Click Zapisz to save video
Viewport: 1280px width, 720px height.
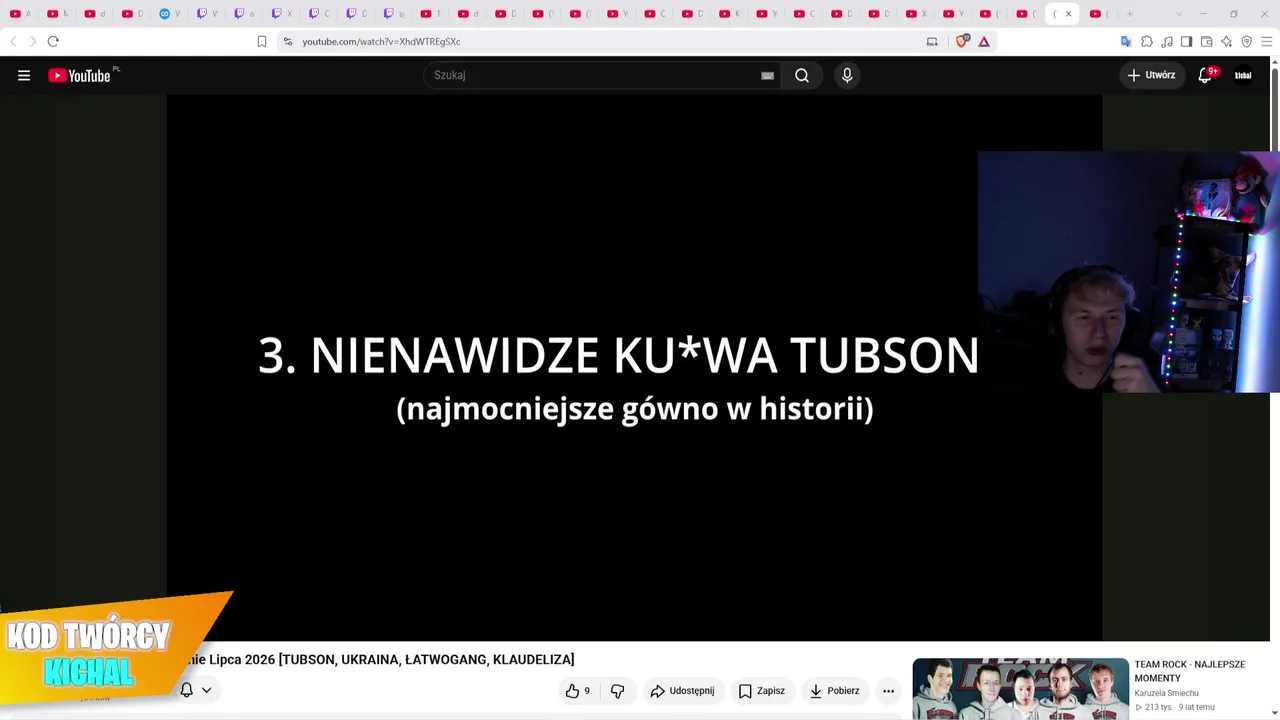761,691
